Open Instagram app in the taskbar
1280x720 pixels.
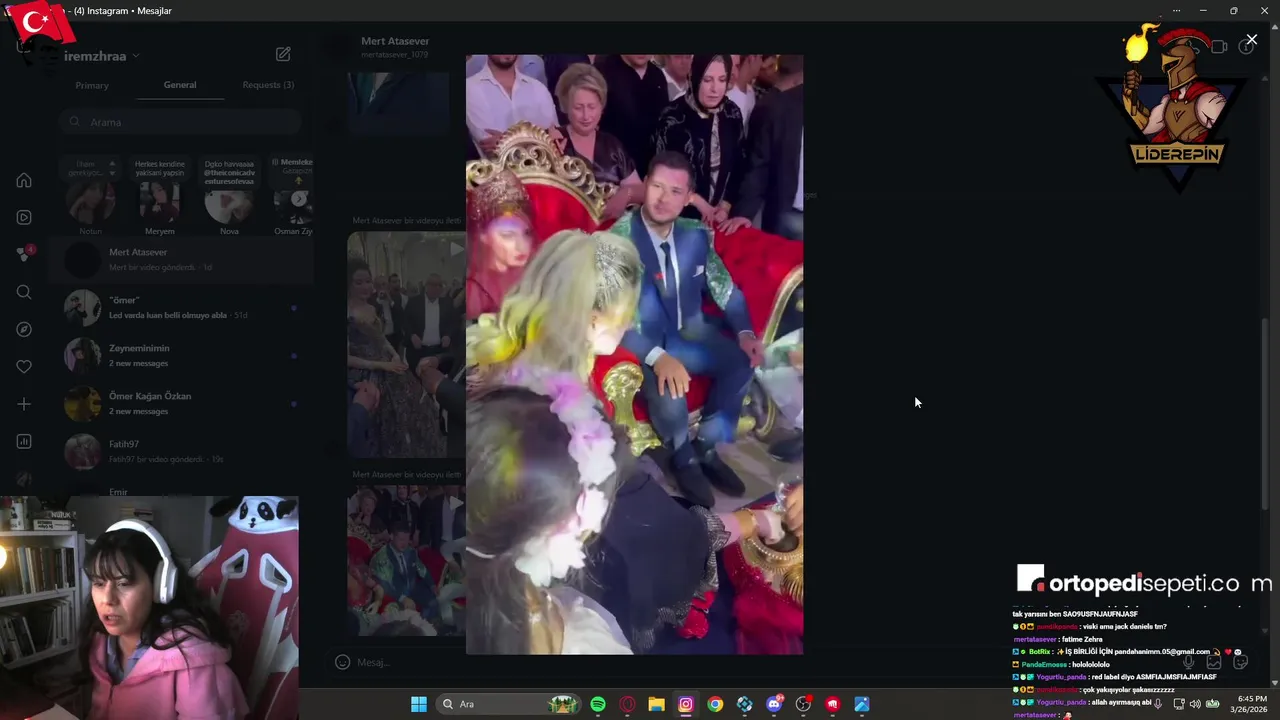tap(686, 704)
